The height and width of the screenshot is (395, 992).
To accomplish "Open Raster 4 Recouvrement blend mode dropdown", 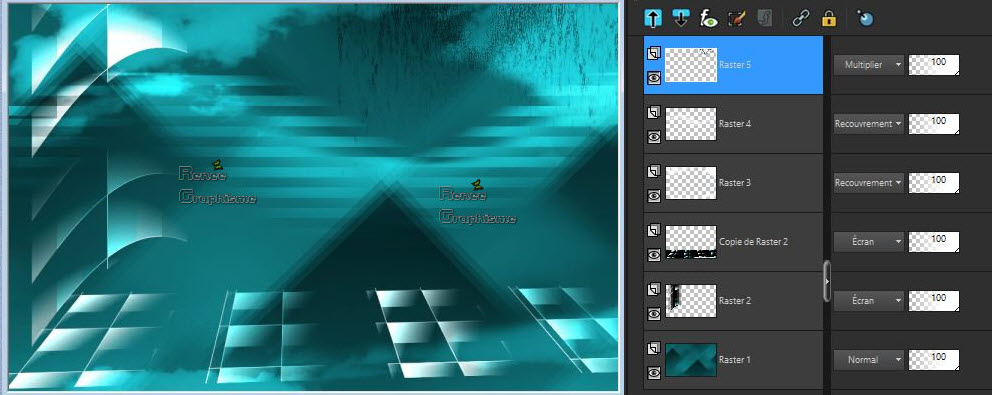I will point(868,123).
